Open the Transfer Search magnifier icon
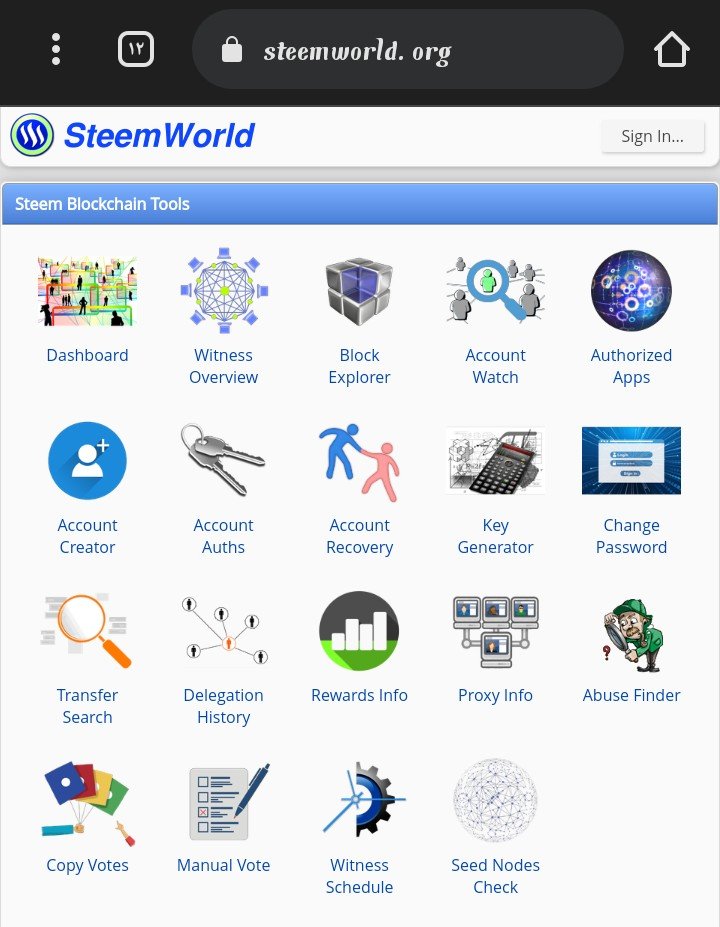This screenshot has height=927, width=720. coord(86,631)
